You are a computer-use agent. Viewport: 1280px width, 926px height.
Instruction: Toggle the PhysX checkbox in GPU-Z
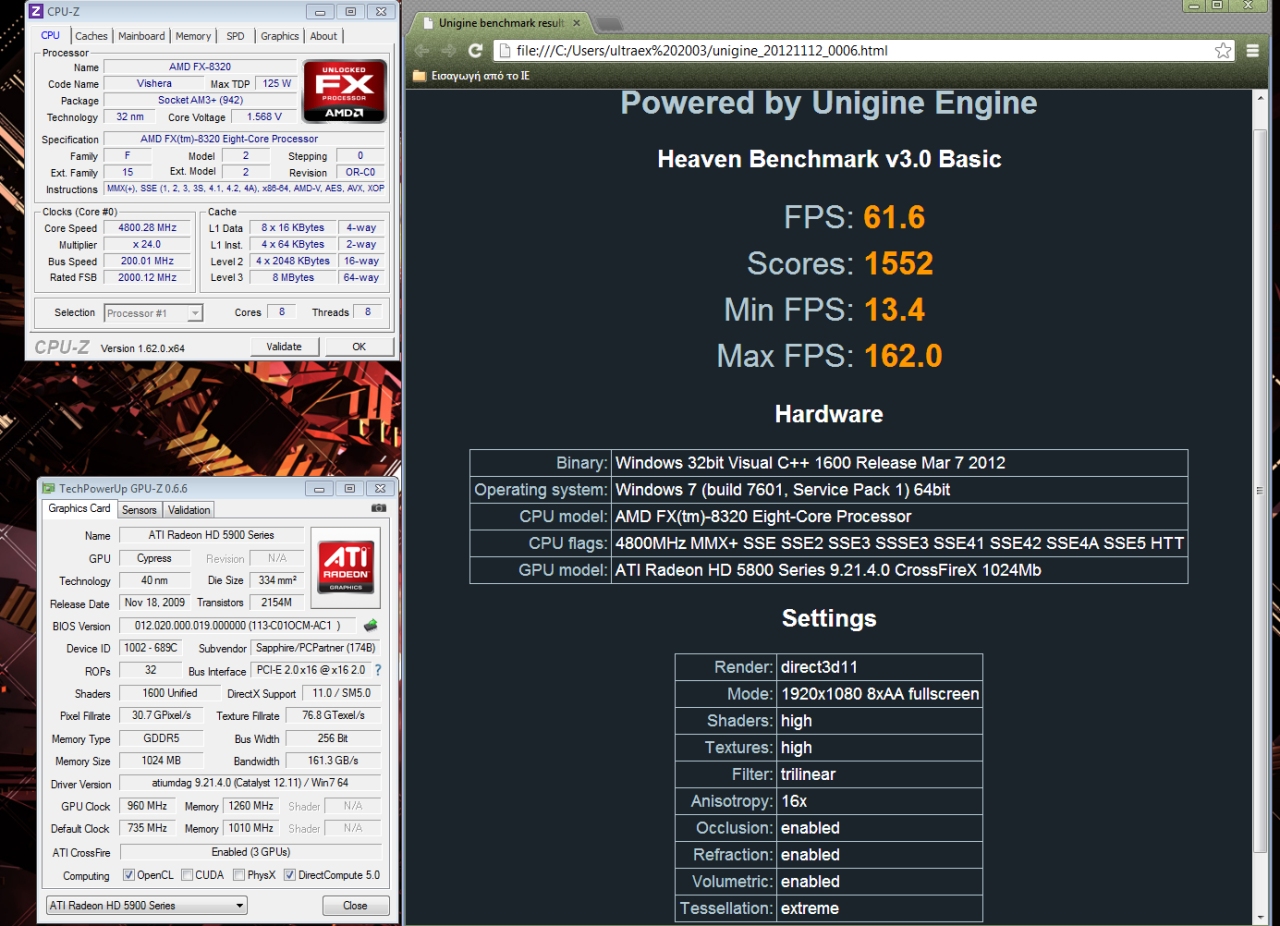tap(238, 875)
